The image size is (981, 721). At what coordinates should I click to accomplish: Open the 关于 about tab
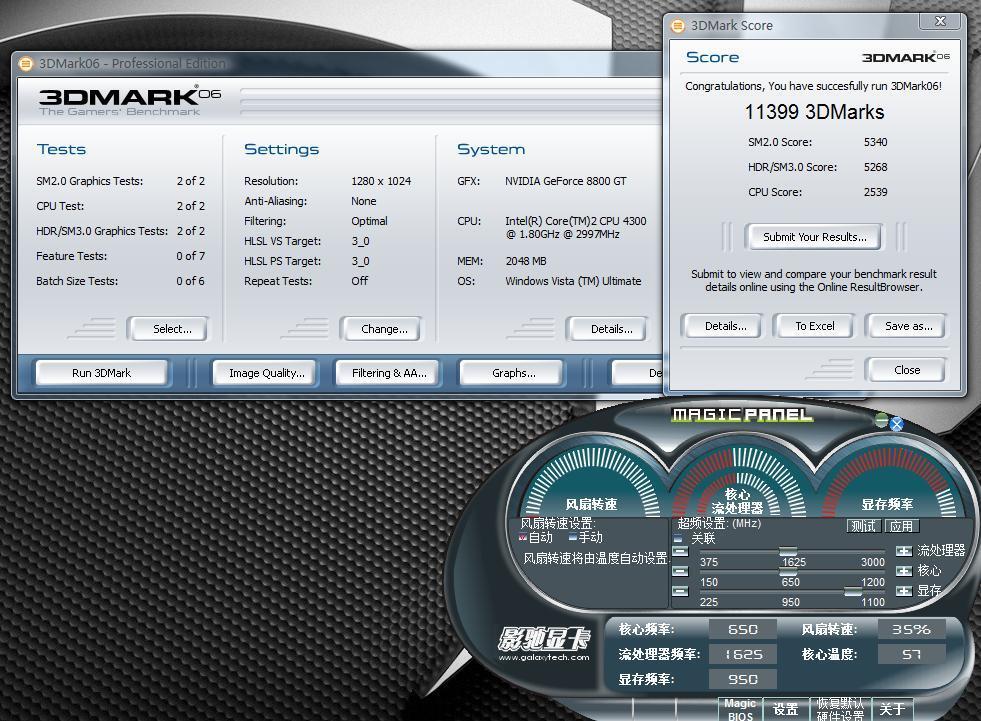click(x=891, y=709)
